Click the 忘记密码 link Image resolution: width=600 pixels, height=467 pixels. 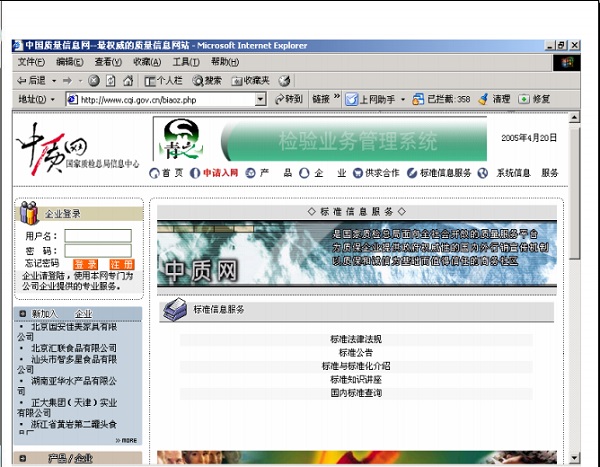42,263
